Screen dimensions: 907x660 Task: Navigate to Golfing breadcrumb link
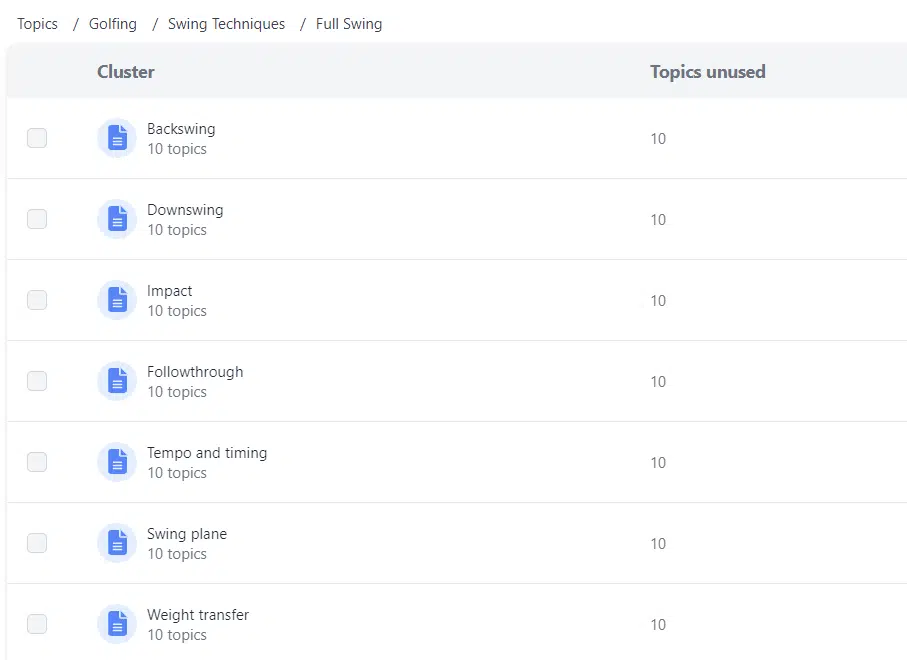(x=113, y=24)
